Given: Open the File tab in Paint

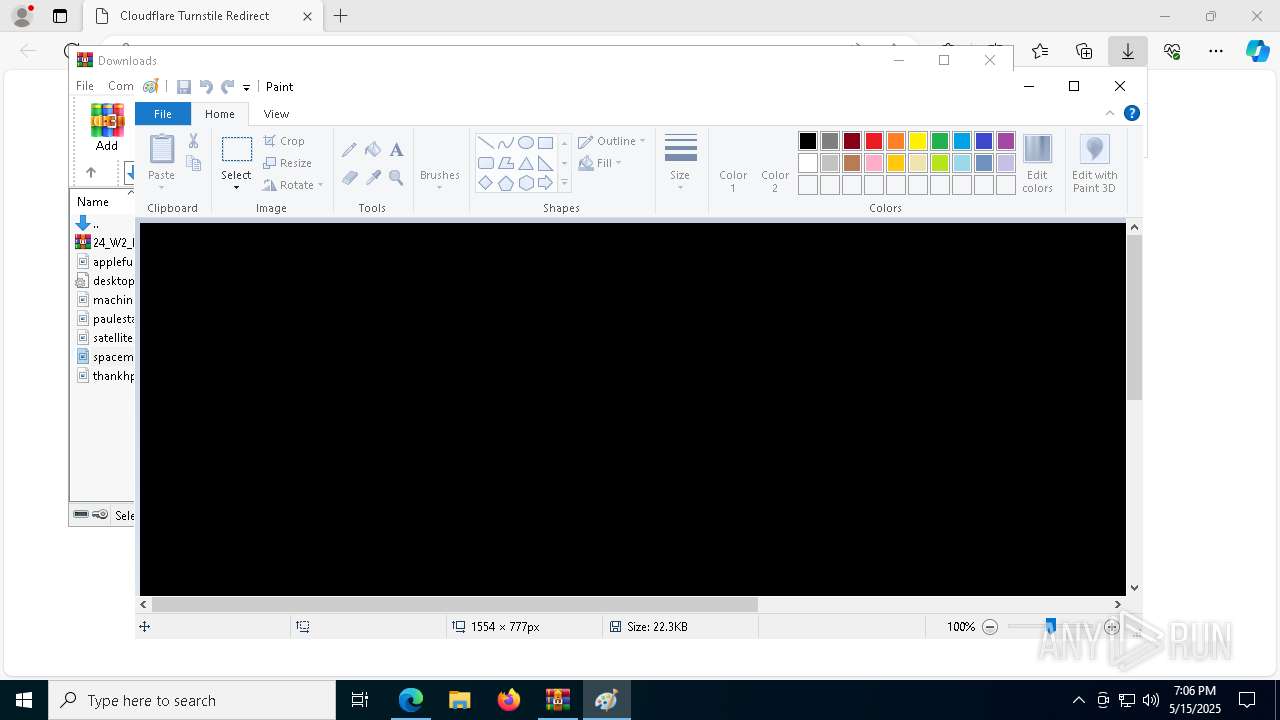Looking at the screenshot, I should (x=162, y=114).
